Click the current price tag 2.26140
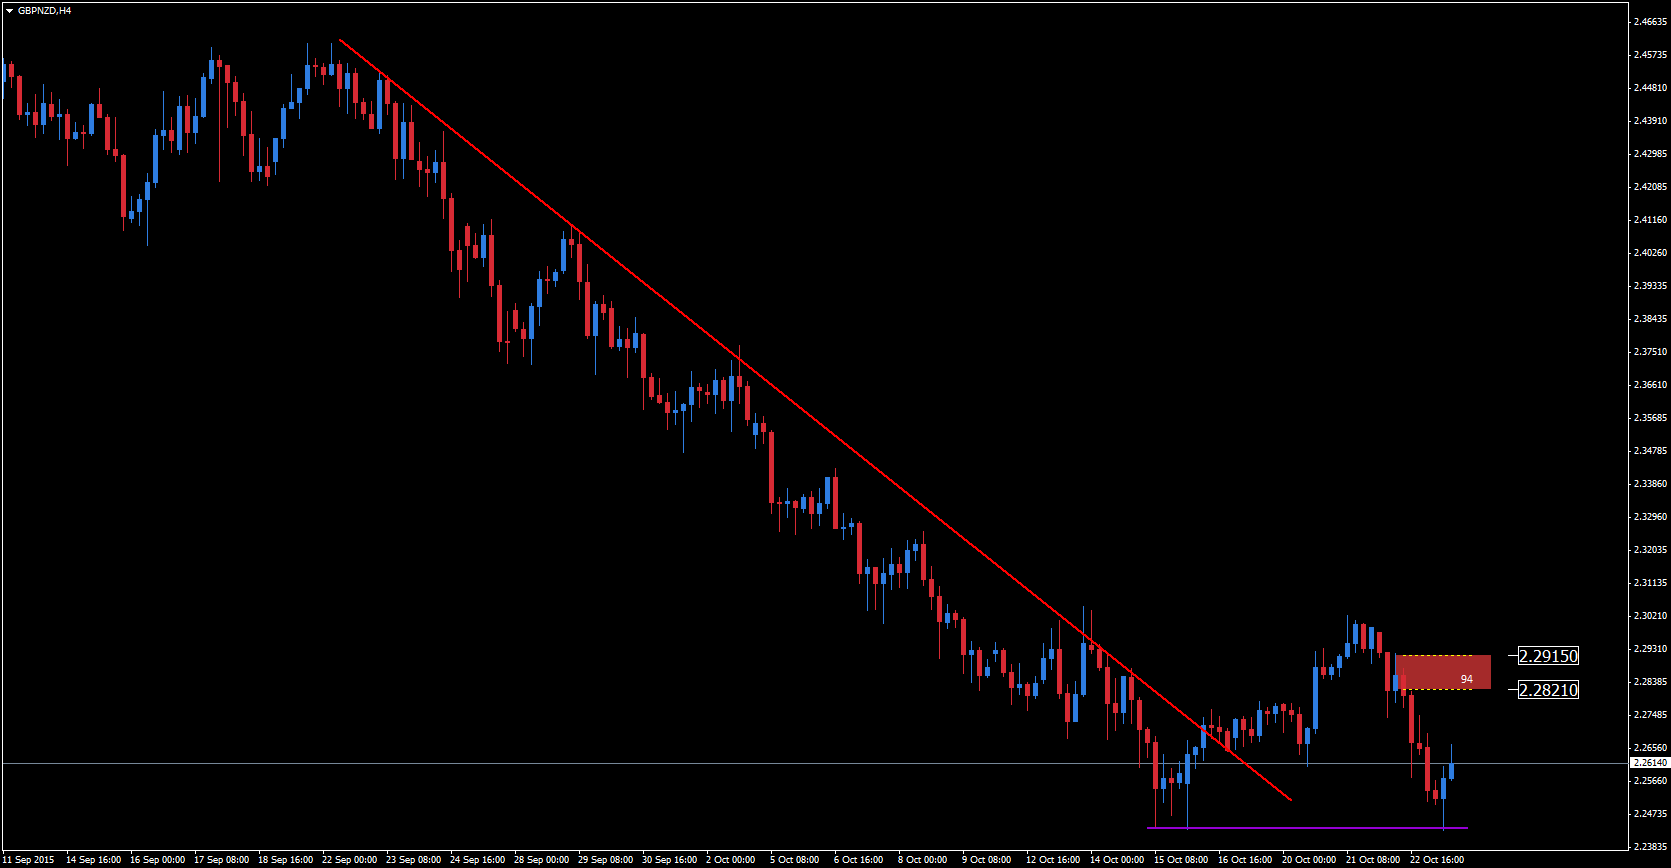 pos(1649,763)
